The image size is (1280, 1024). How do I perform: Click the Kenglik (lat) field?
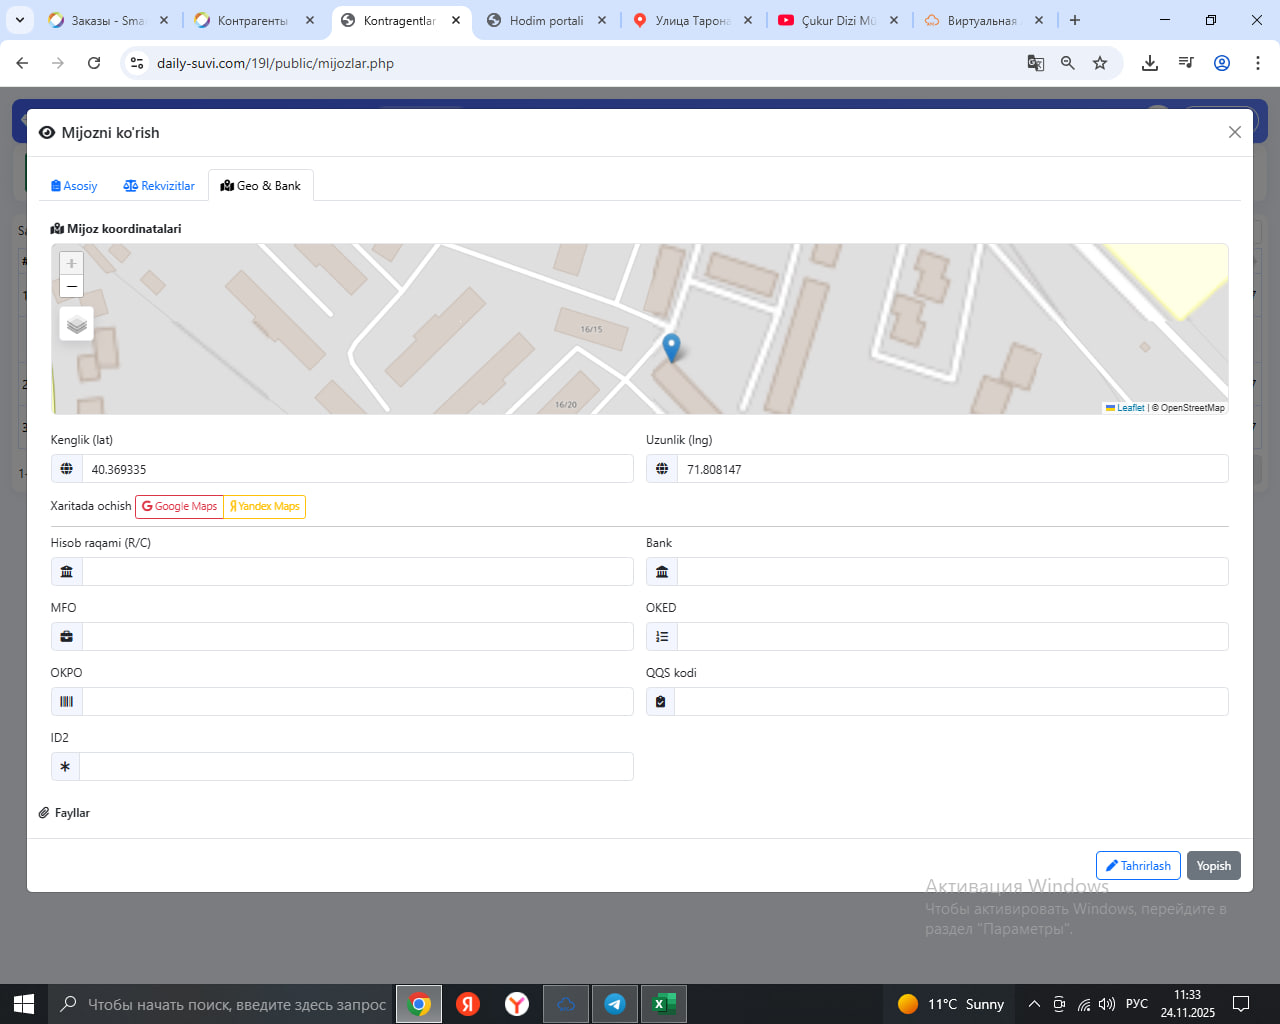click(x=357, y=469)
